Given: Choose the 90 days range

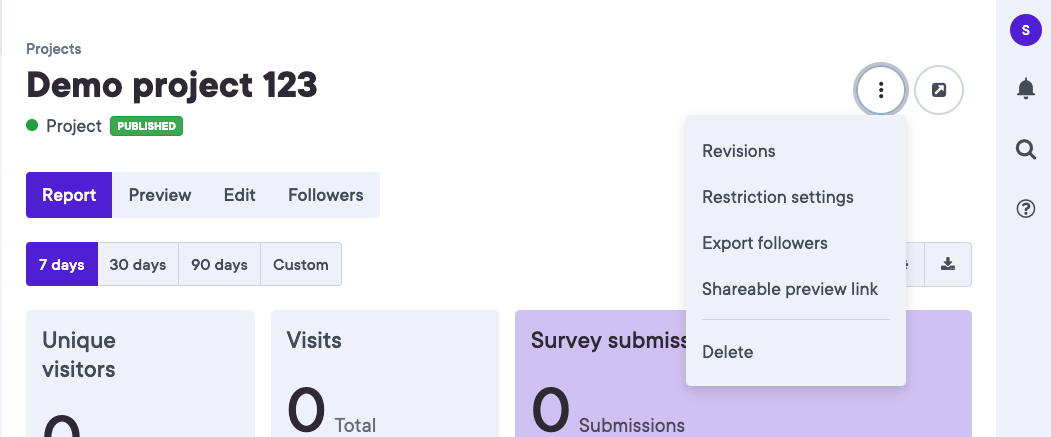Looking at the screenshot, I should 220,265.
